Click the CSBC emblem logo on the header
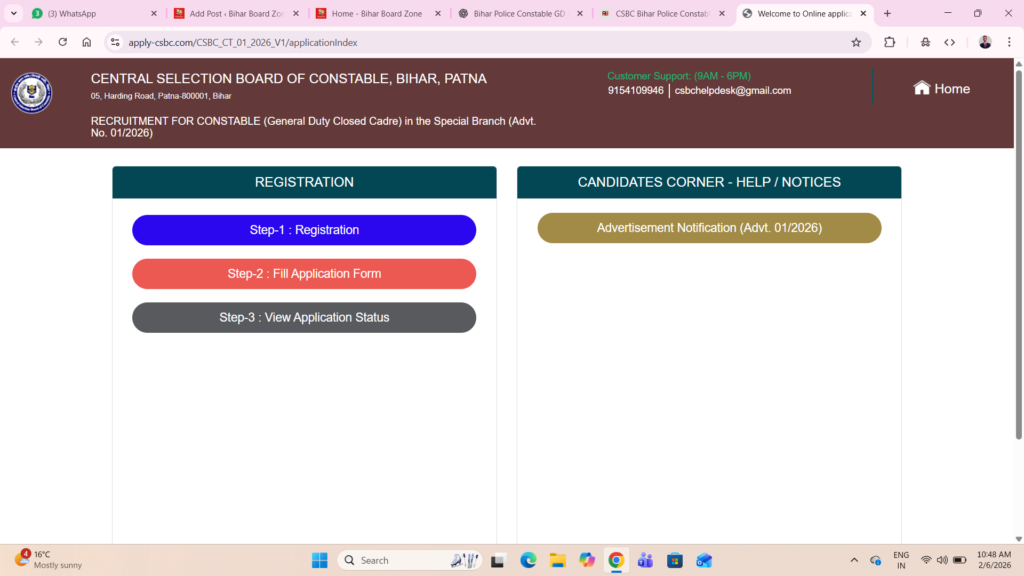 31,92
